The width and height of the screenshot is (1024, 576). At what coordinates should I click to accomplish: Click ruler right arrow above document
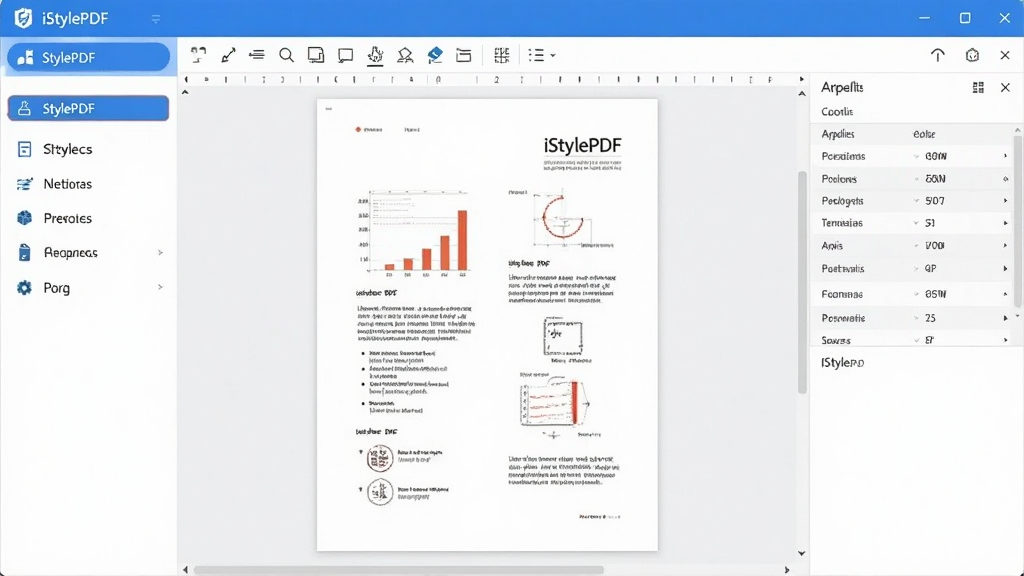point(801,80)
